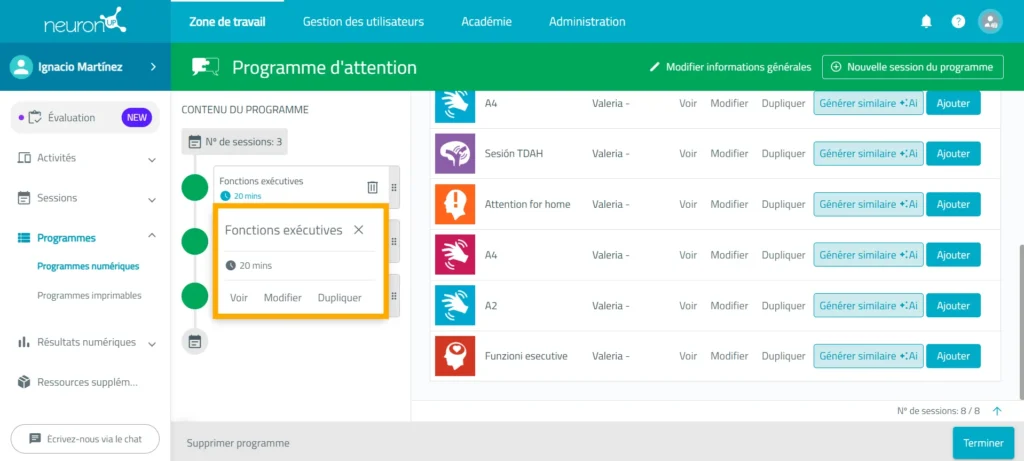Image resolution: width=1024 pixels, height=461 pixels.
Task: Click Voir on the Sesión TDAH row
Action: 688,153
